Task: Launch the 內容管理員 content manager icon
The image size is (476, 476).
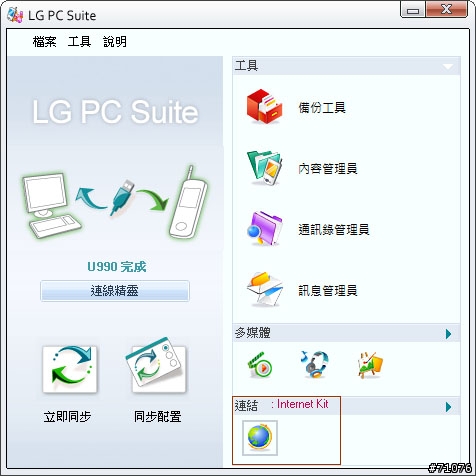Action: (264, 168)
